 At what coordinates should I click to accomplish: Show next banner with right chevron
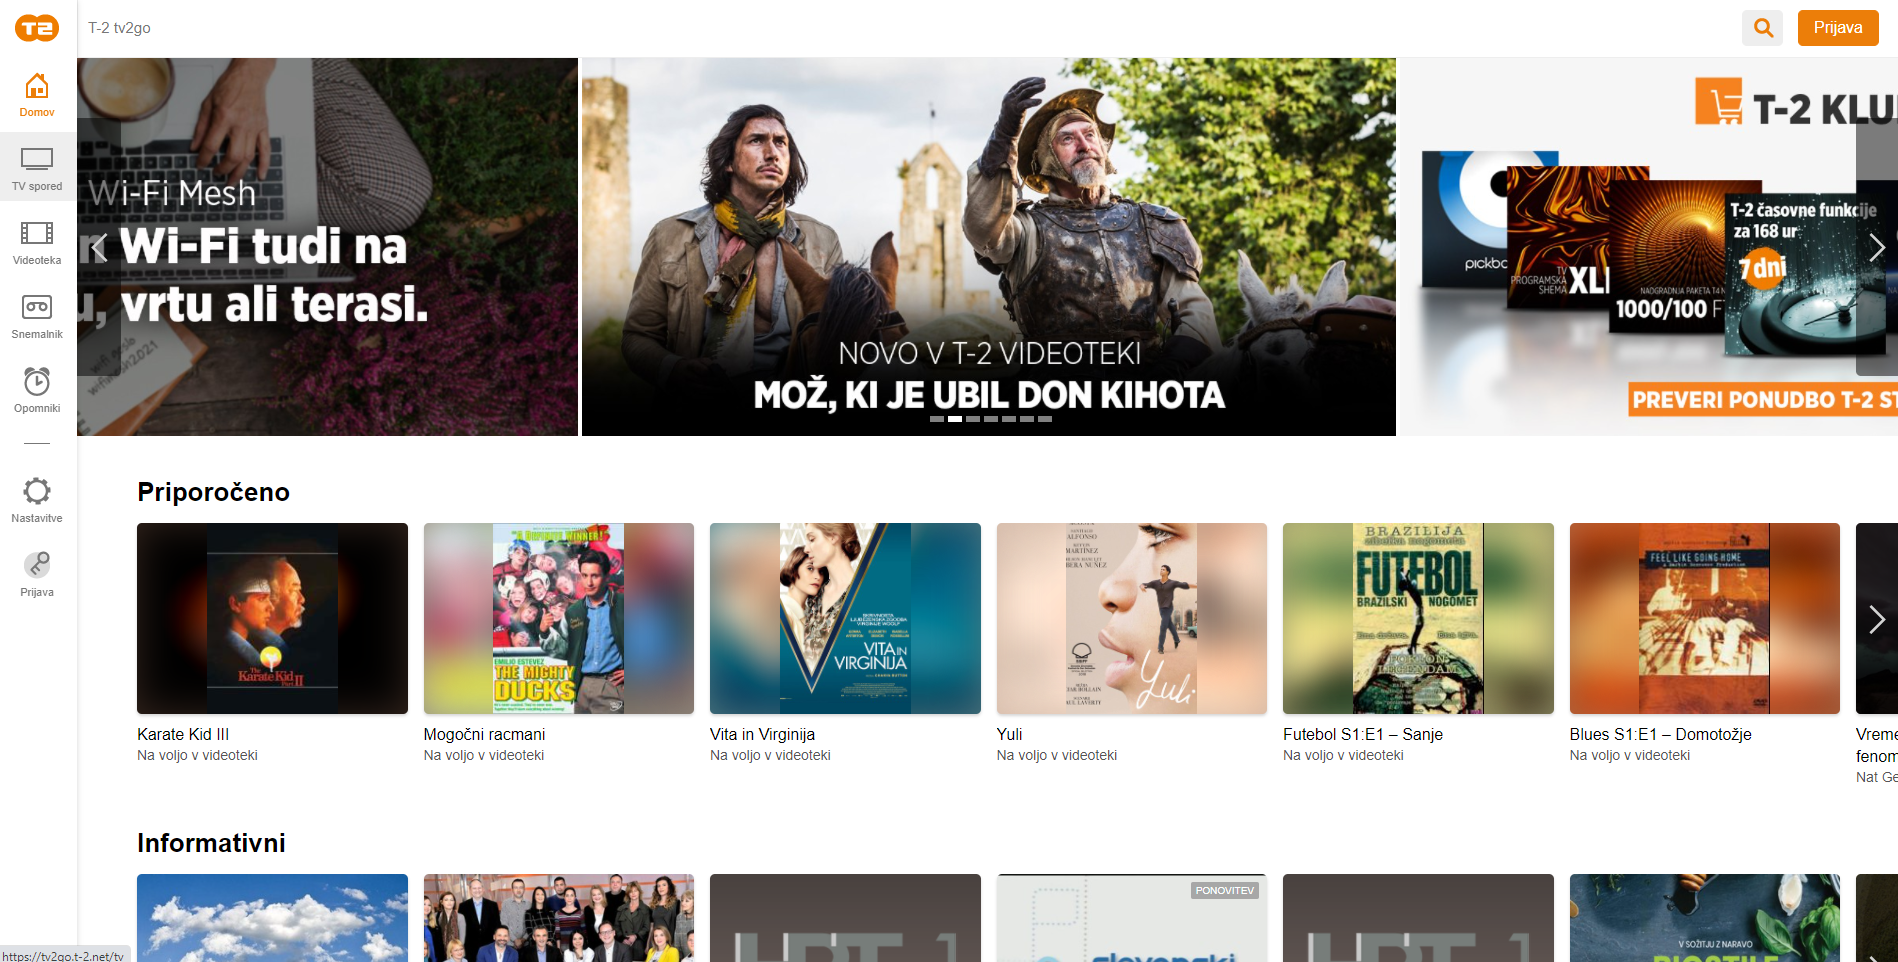[x=1876, y=248]
